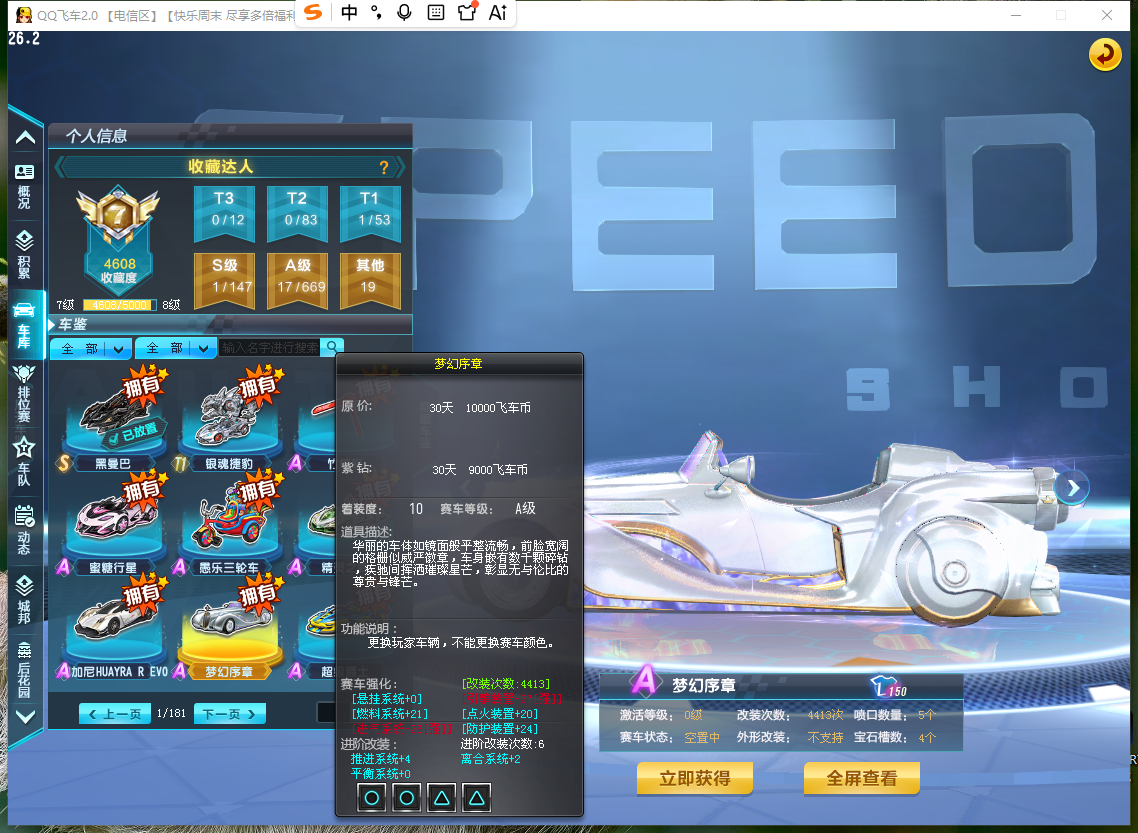Click the L150 shirt badge icon

[x=889, y=686]
